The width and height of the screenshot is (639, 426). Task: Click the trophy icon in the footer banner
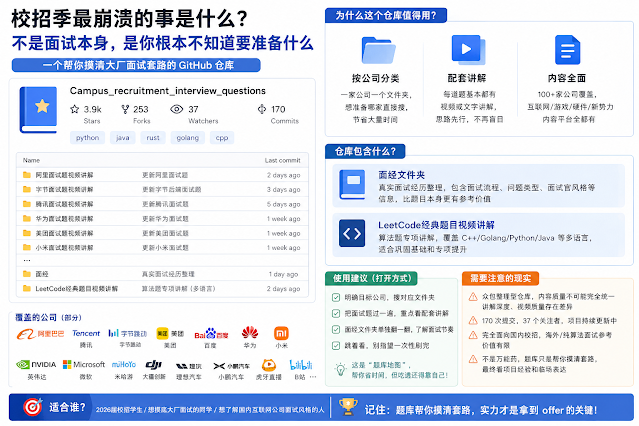pyautogui.click(x=348, y=407)
